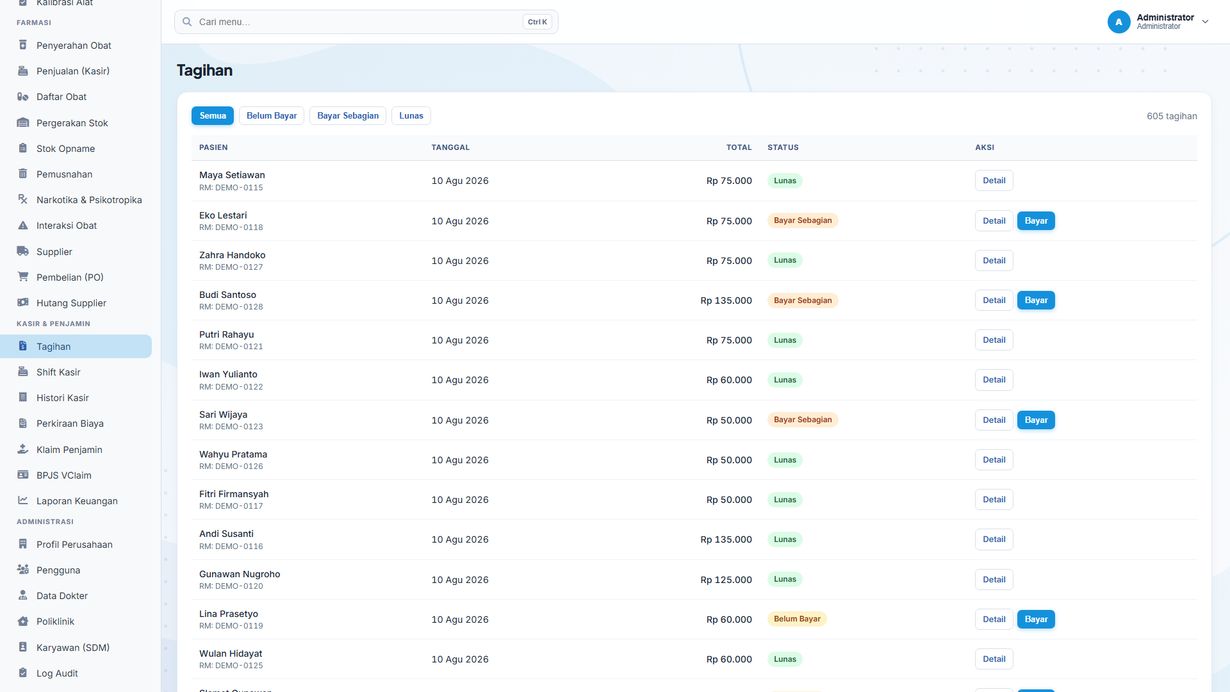Select the Daftar Obat pill icon
The width and height of the screenshot is (1230, 692).
[23, 97]
